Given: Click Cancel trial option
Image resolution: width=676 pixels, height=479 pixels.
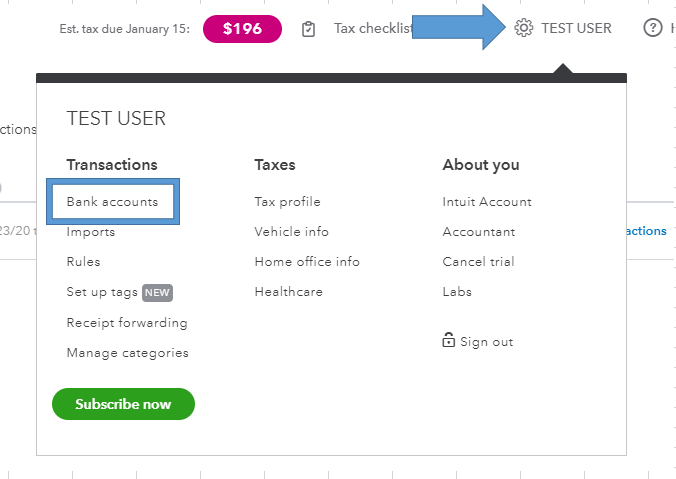Looking at the screenshot, I should pyautogui.click(x=479, y=262).
